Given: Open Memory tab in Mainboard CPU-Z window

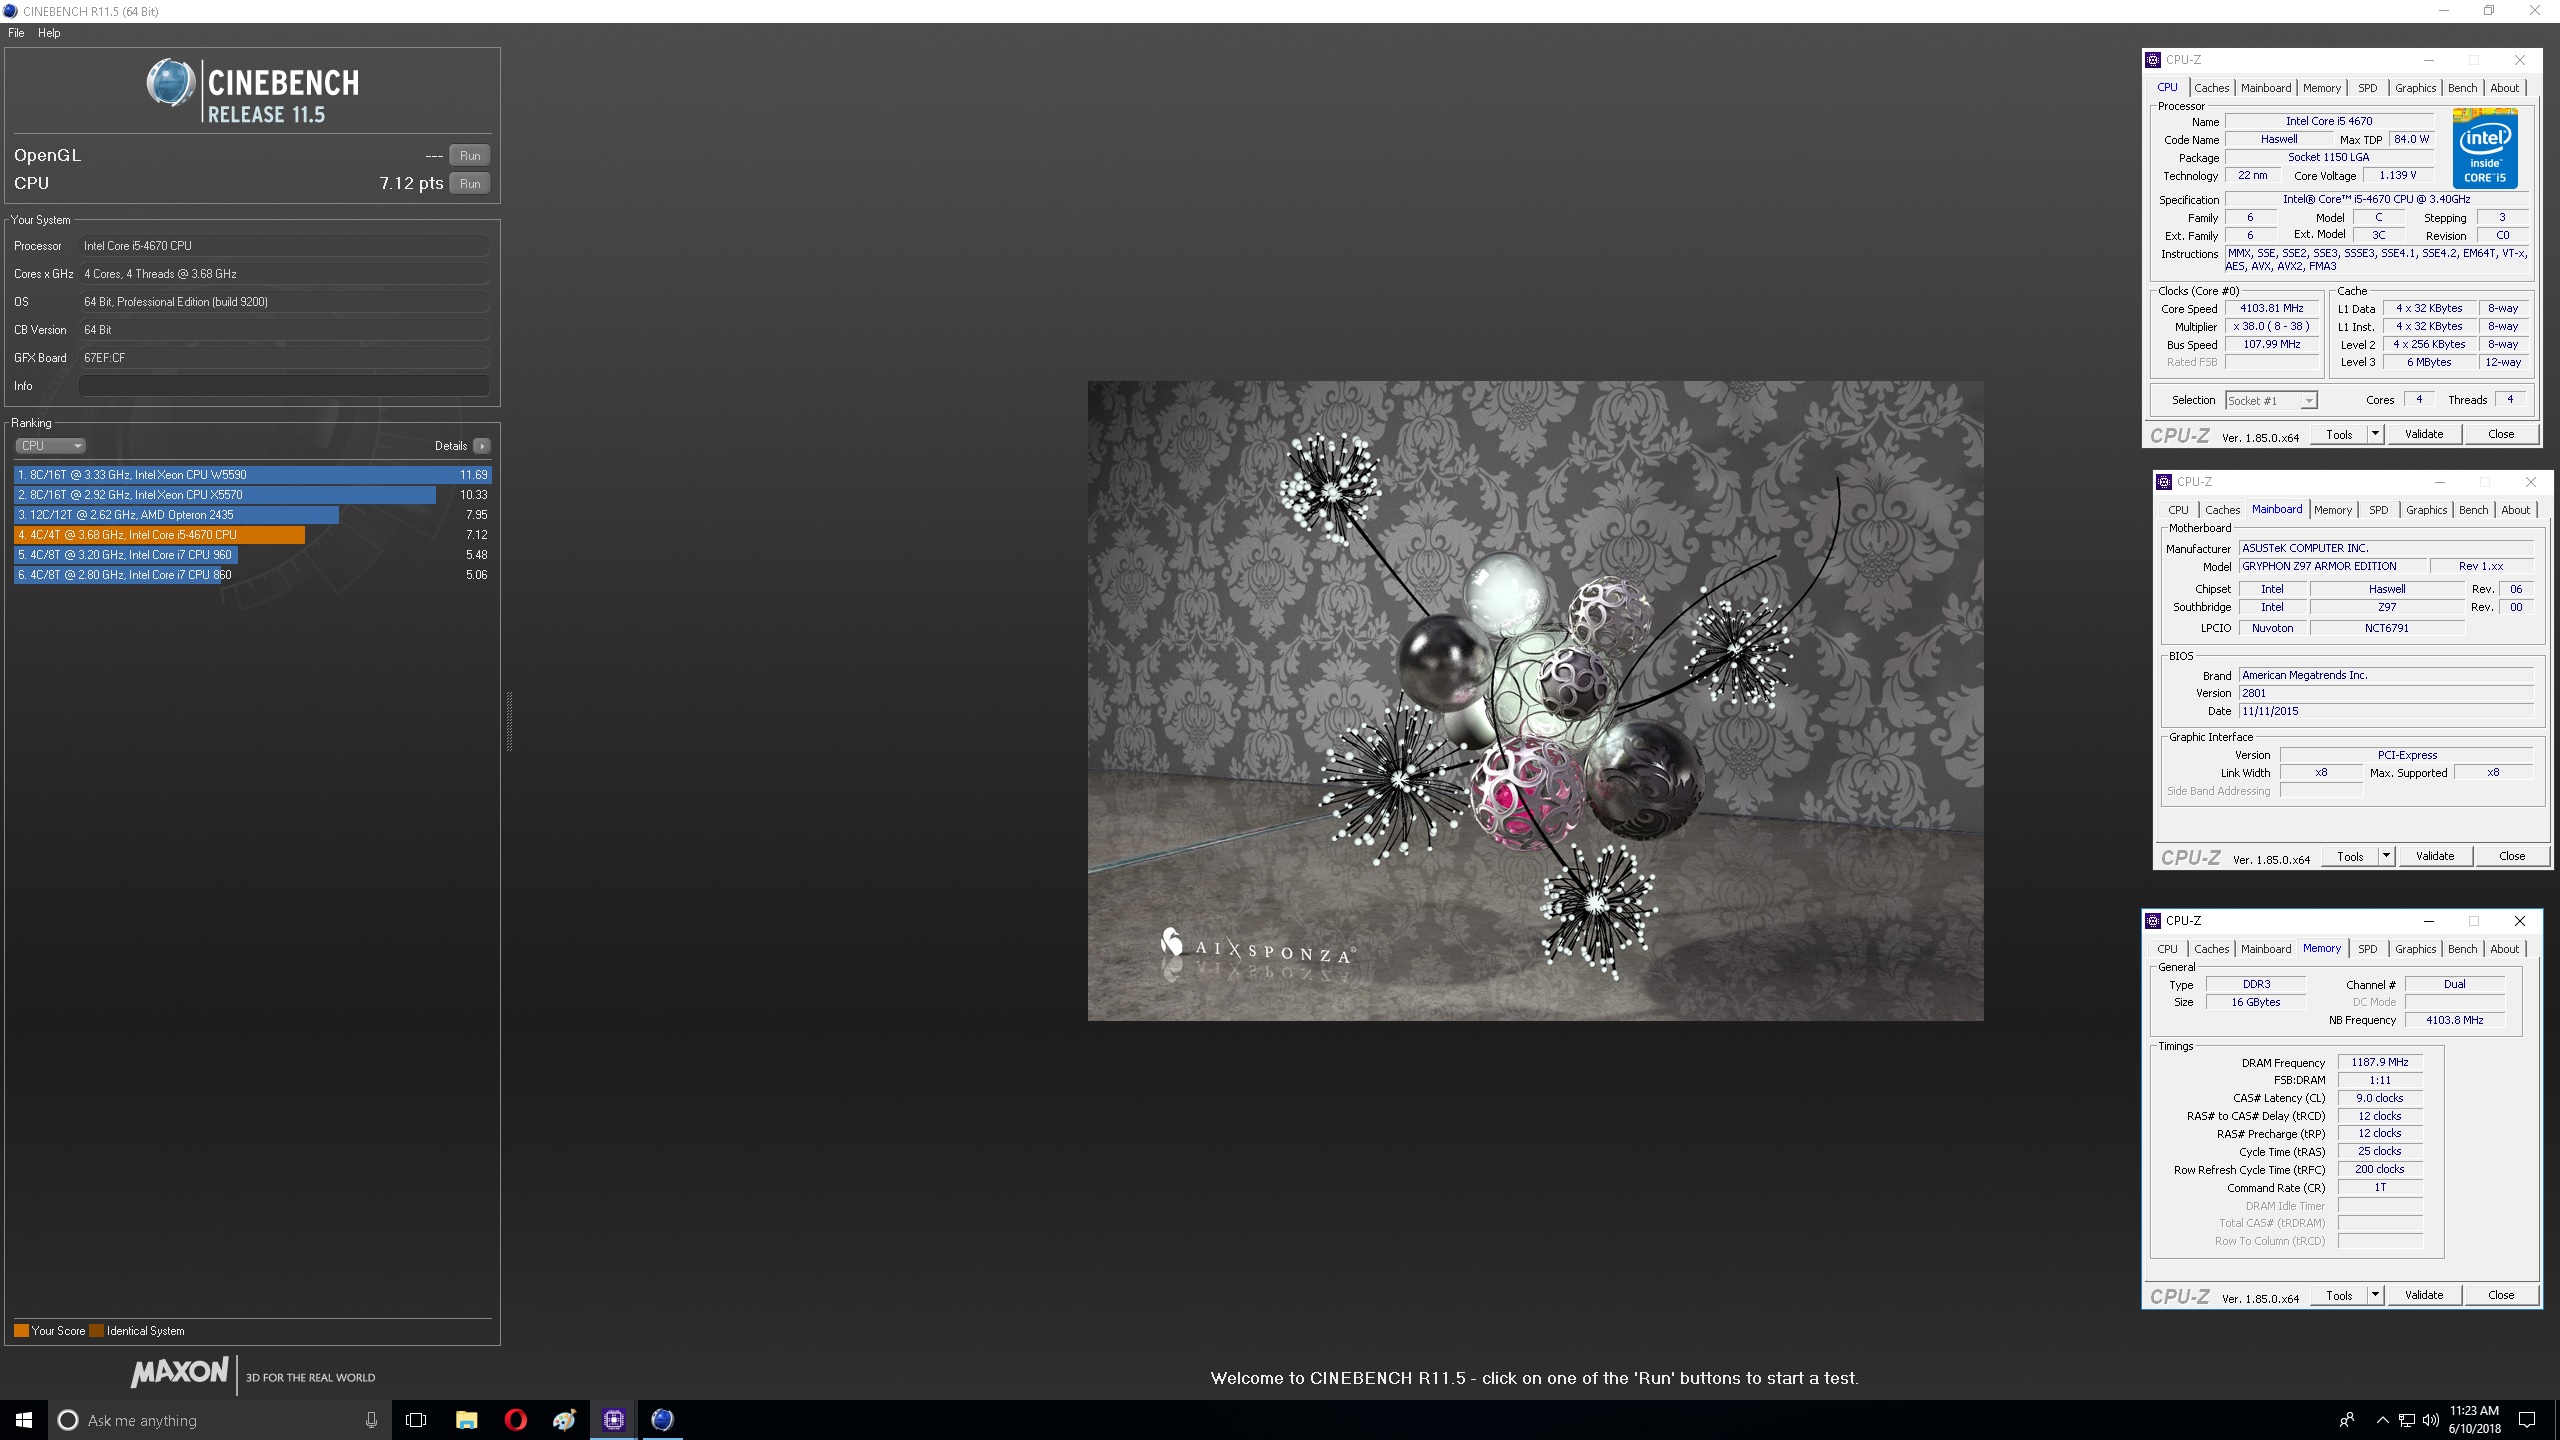Looking at the screenshot, I should (2332, 510).
